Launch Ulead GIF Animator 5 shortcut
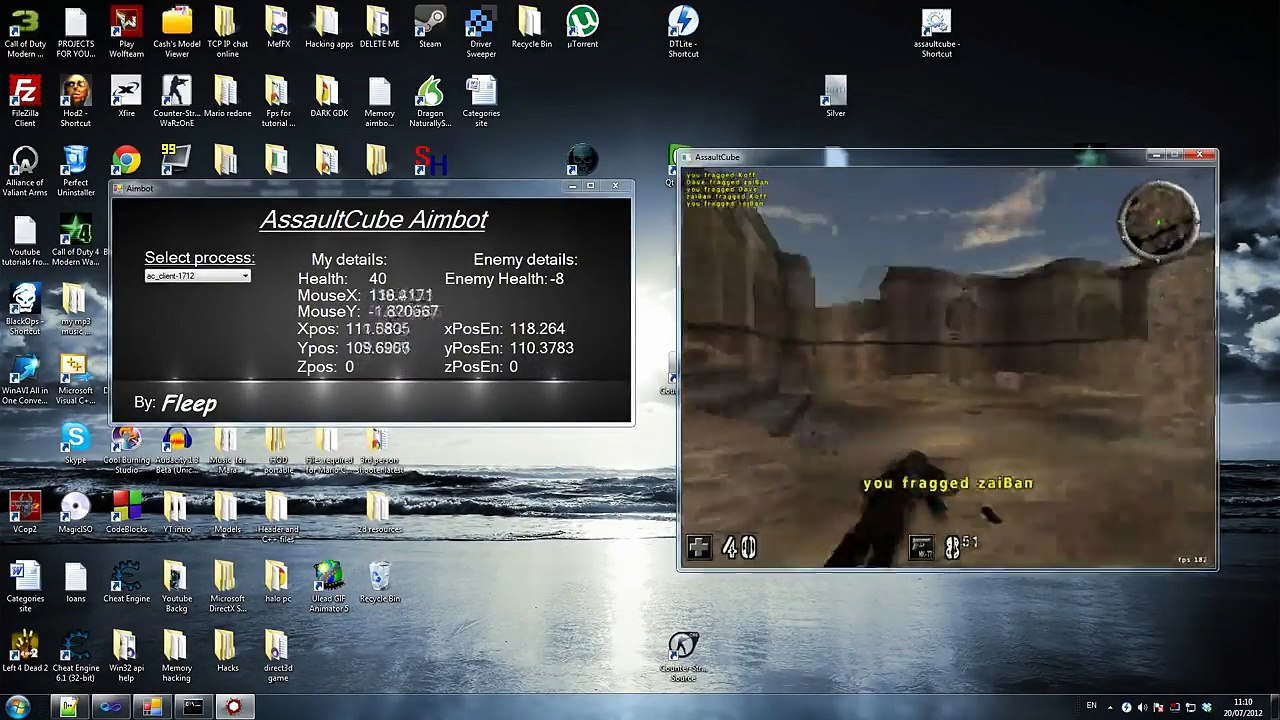 click(x=329, y=587)
